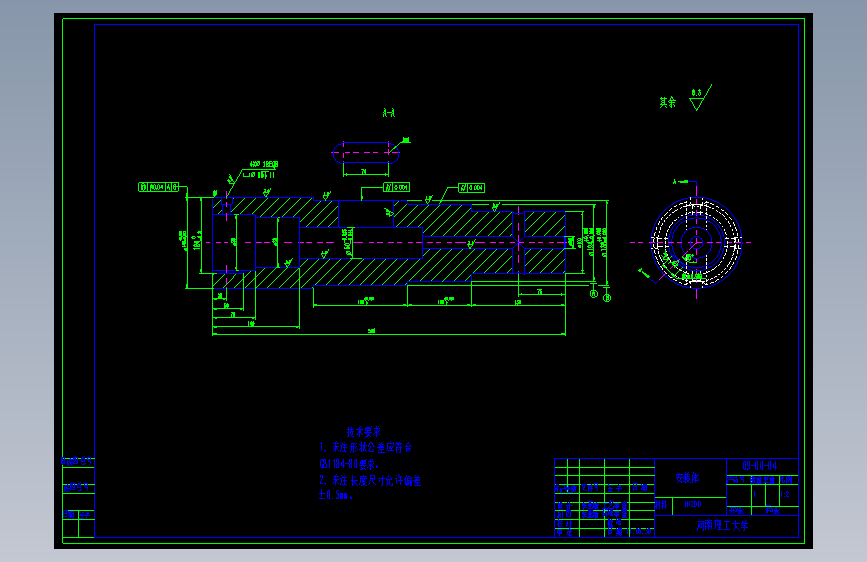Click the "其余" label at top right

tap(667, 103)
